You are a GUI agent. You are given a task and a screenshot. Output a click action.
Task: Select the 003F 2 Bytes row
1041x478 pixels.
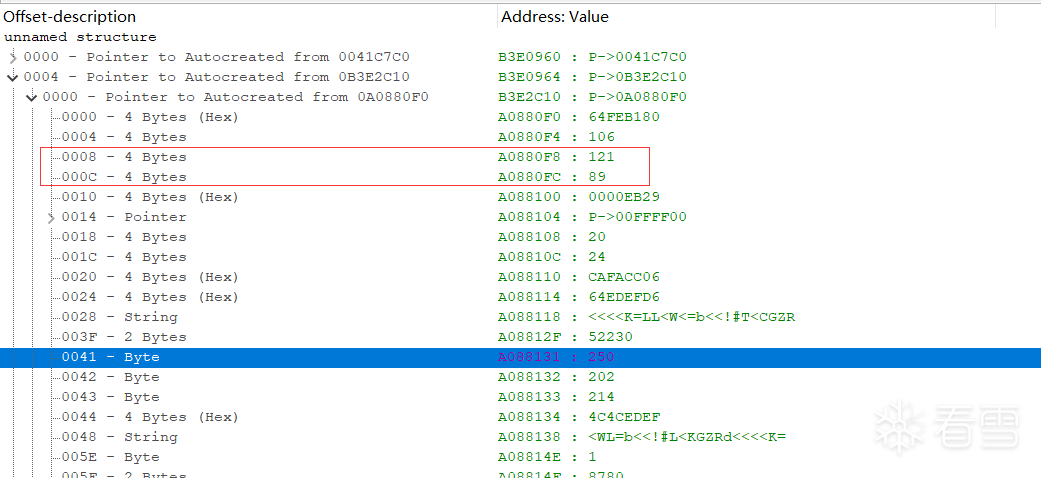(124, 337)
